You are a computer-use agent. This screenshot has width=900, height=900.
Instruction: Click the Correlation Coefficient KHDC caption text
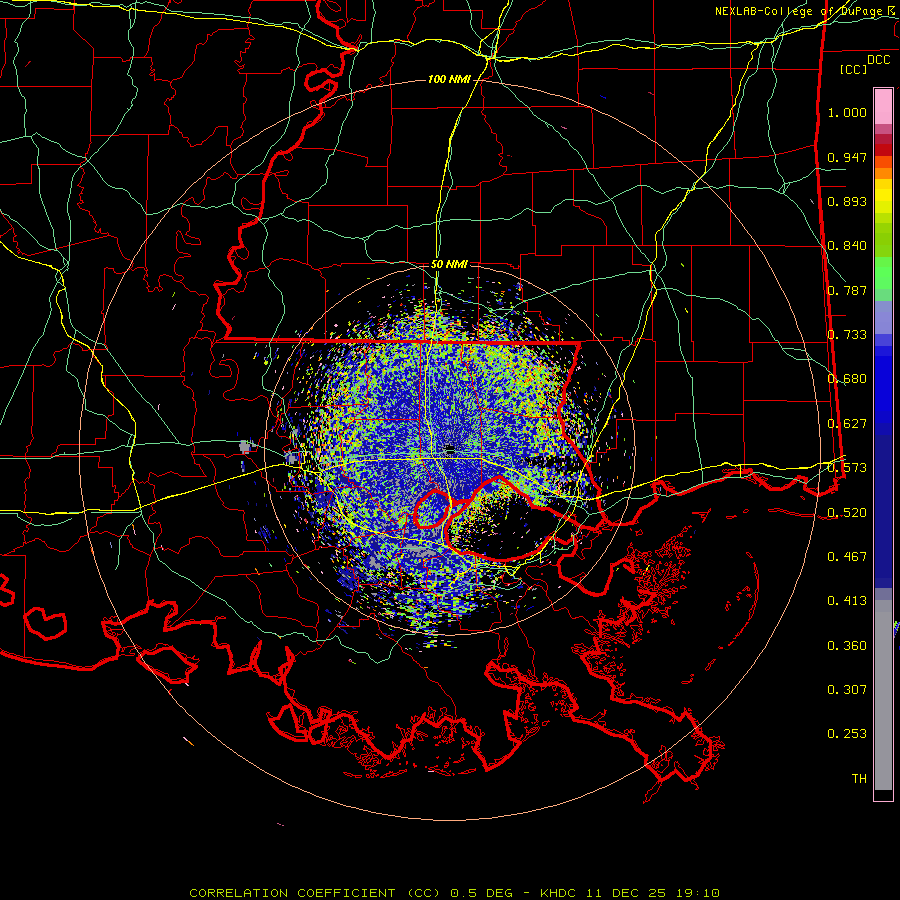(x=455, y=893)
